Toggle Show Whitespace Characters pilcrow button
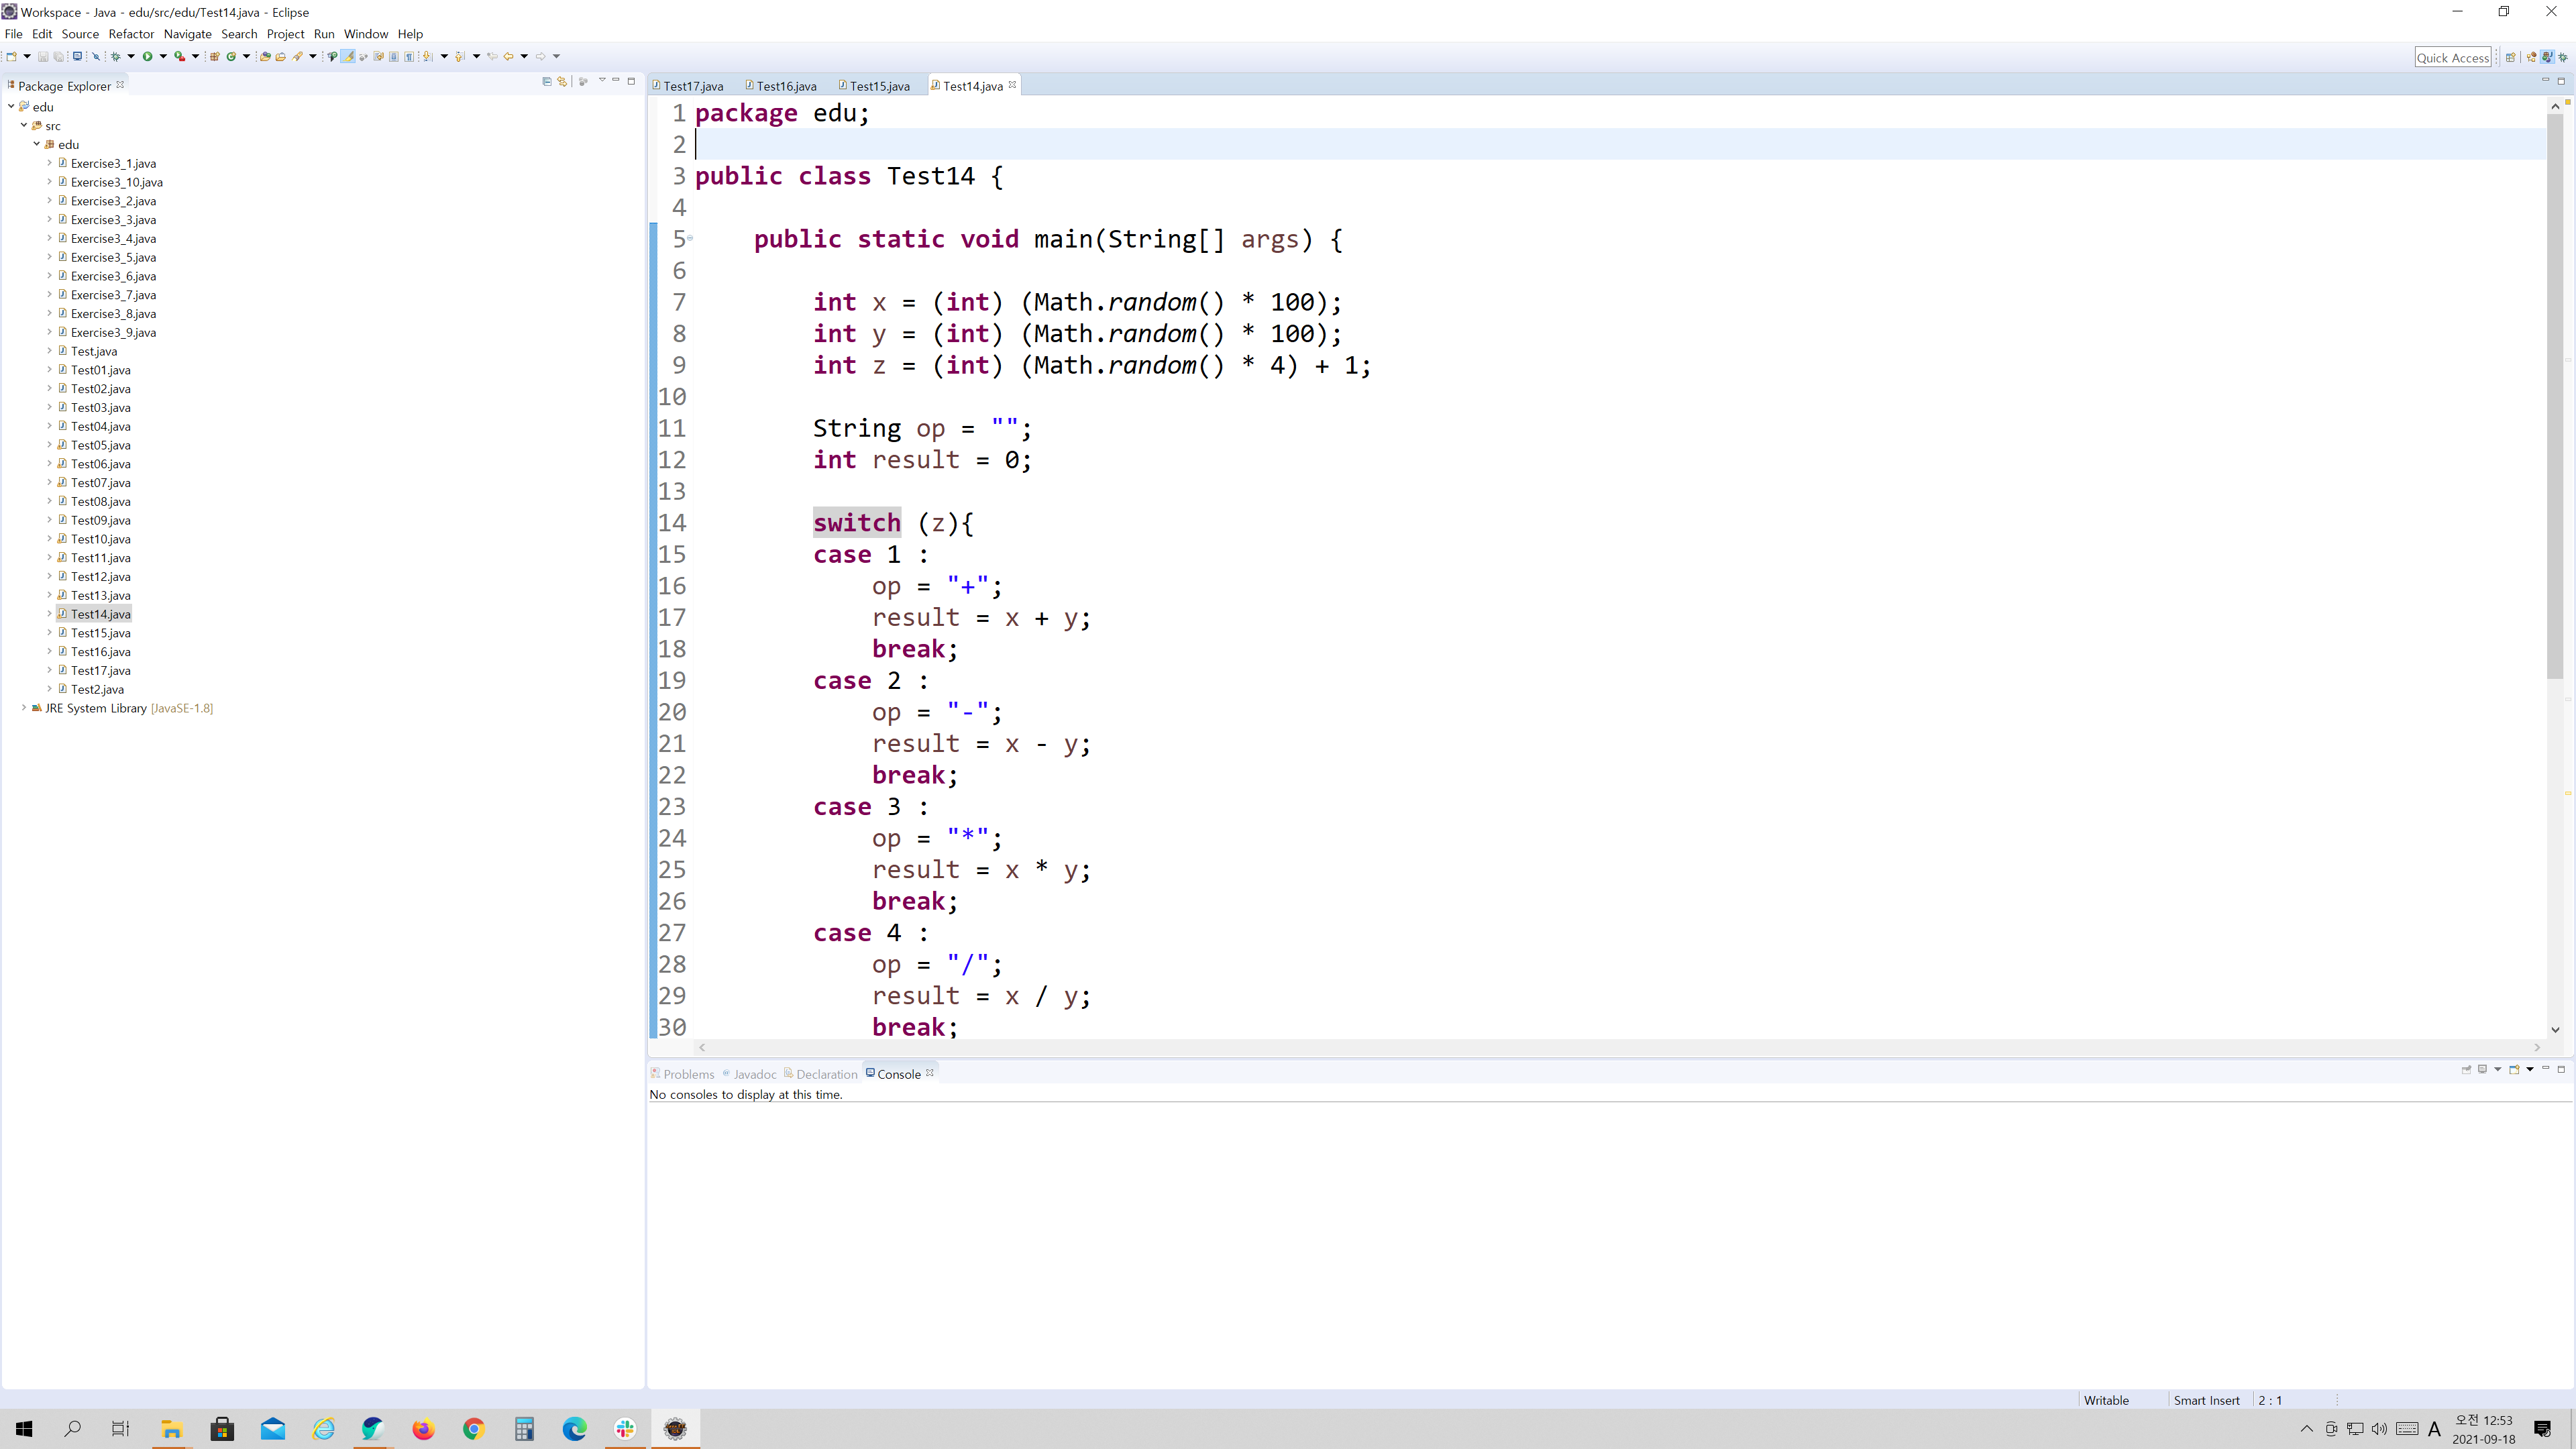Screen dimensions: 2576x1449 pyautogui.click(x=409, y=56)
